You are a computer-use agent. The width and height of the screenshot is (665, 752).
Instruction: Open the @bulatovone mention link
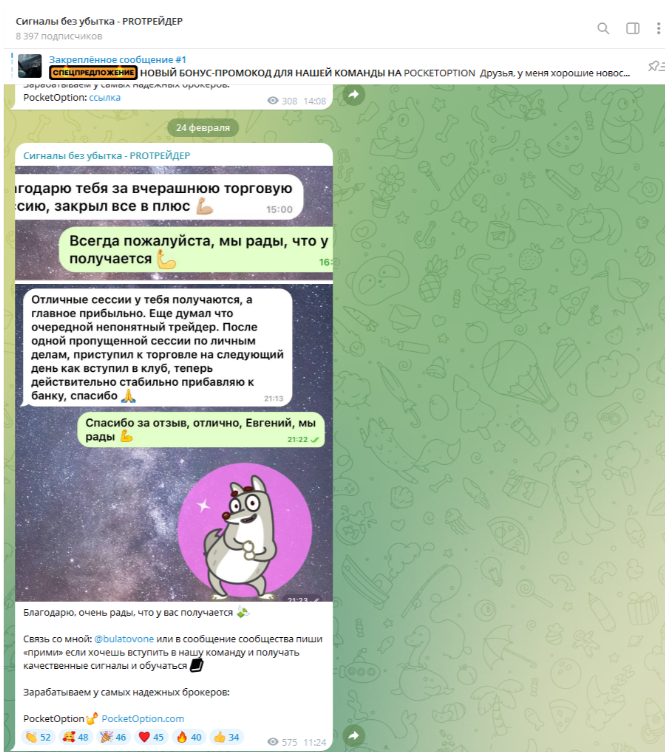click(x=124, y=639)
